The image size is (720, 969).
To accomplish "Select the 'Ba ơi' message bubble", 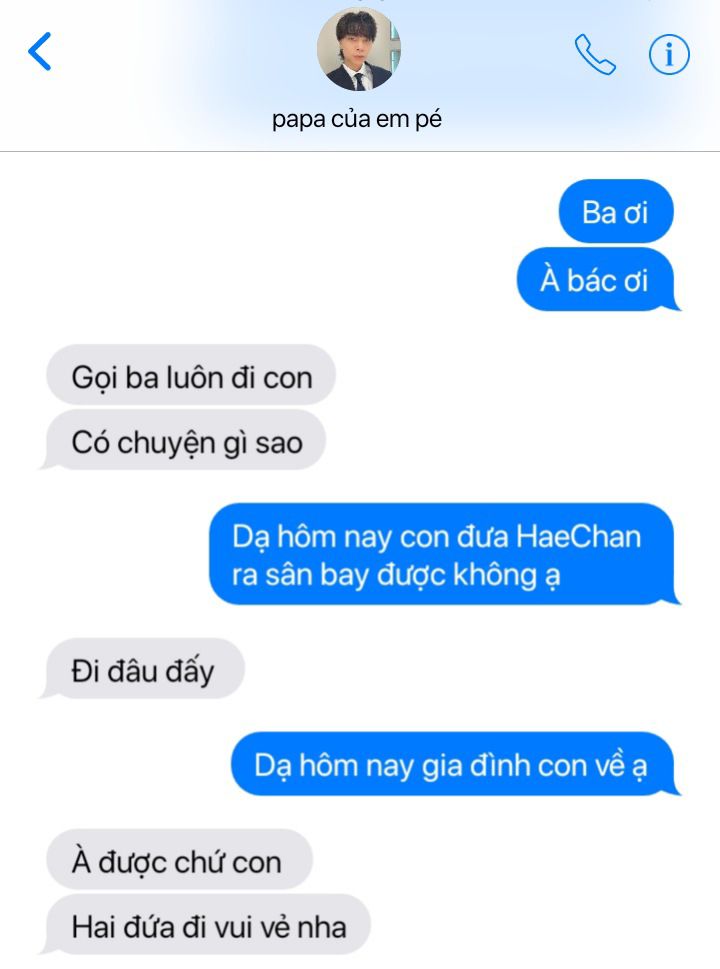I will click(616, 211).
